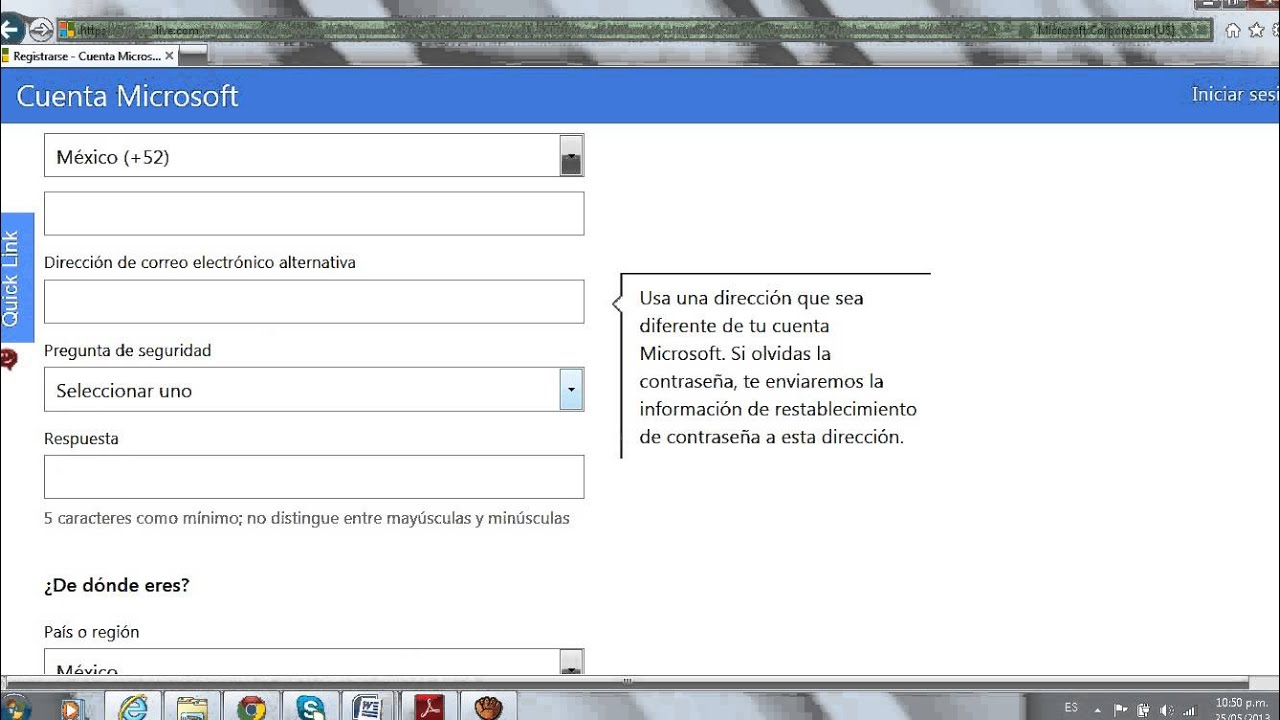Image resolution: width=1280 pixels, height=720 pixels.
Task: Expand the Pregunta de seguridad dropdown arrow
Action: [571, 390]
